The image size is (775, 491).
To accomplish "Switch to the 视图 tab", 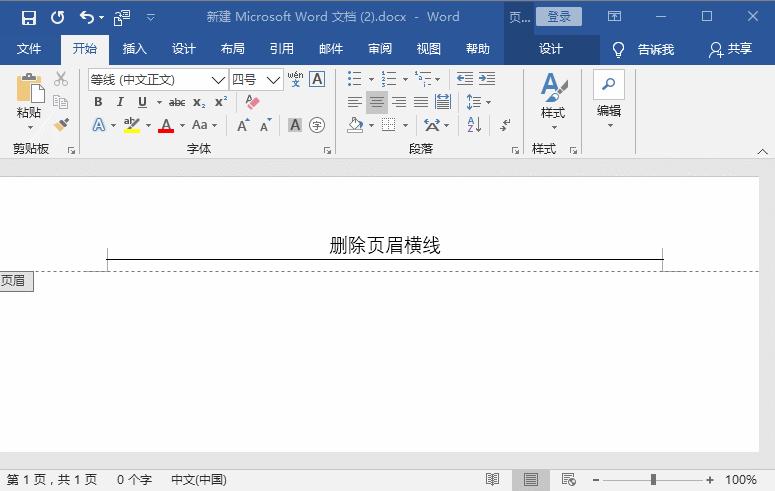I will tap(429, 48).
